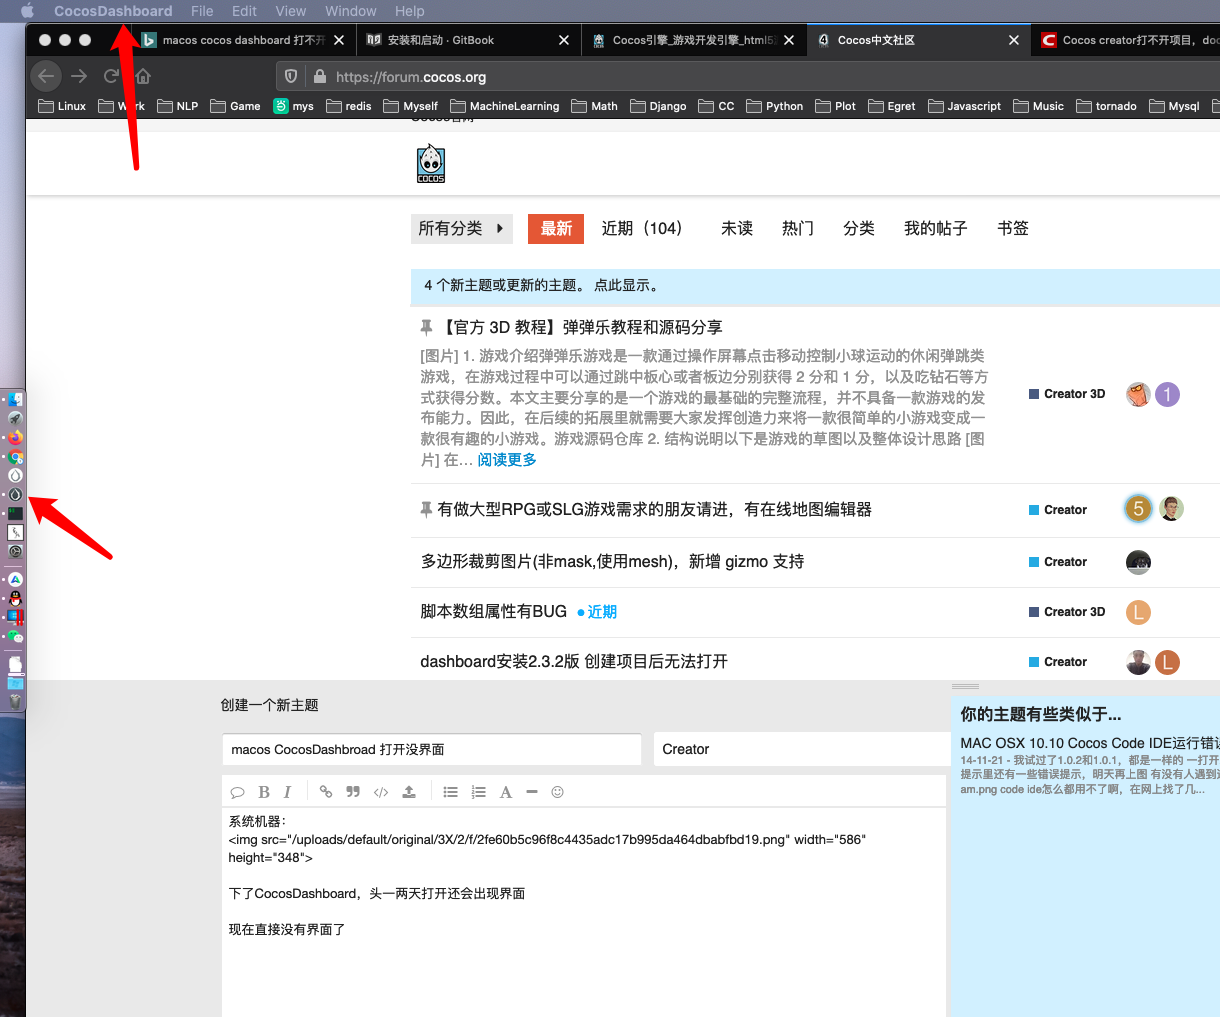Image resolution: width=1220 pixels, height=1017 pixels.
Task: Open the Apple menu
Action: pos(27,11)
